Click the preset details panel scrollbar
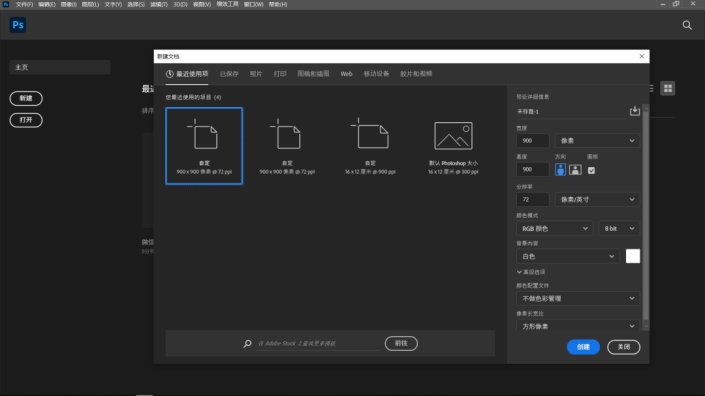Screen dimensions: 705x396 646,216
